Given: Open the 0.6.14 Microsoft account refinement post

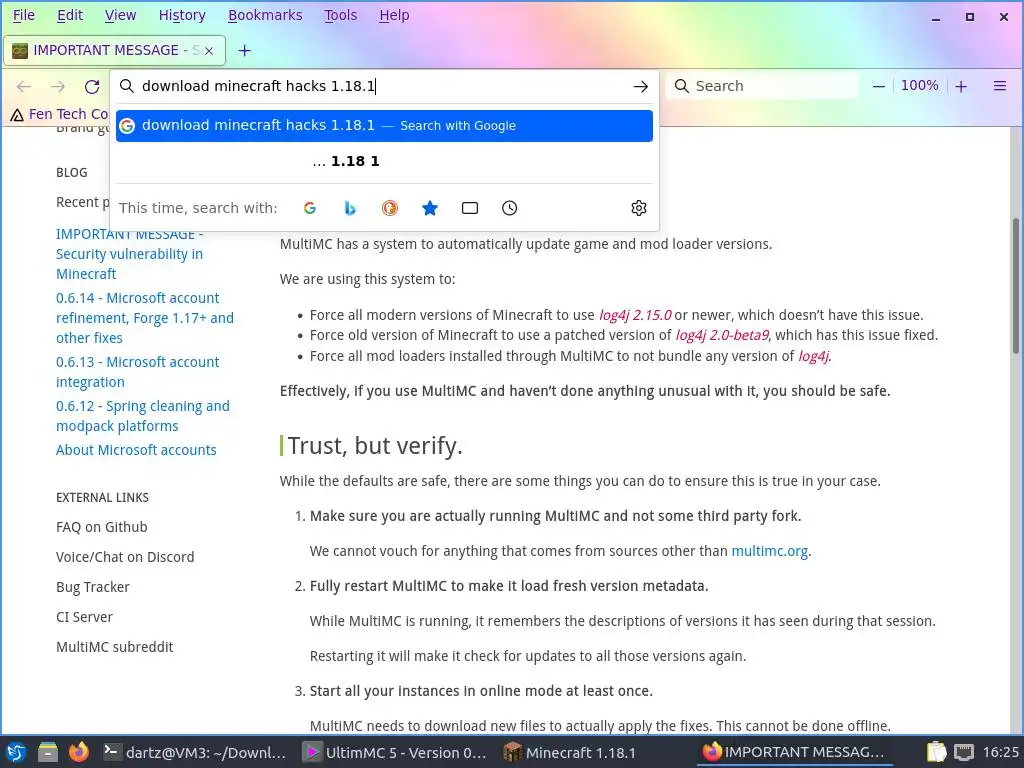Looking at the screenshot, I should [144, 318].
